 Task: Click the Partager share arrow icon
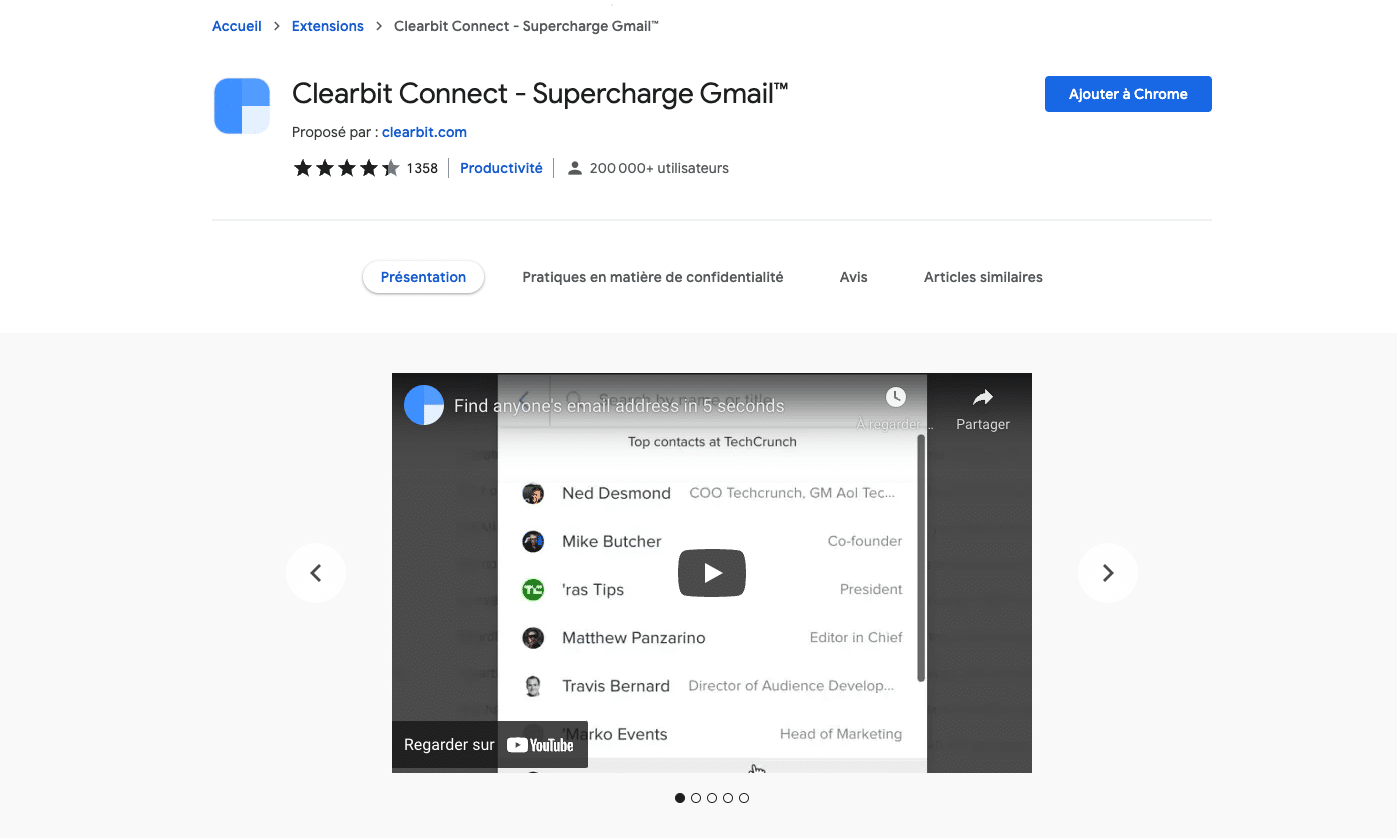click(983, 397)
